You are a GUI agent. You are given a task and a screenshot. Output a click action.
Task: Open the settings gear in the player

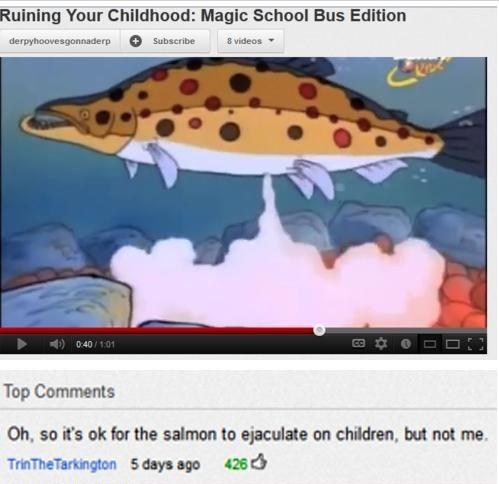tap(381, 343)
